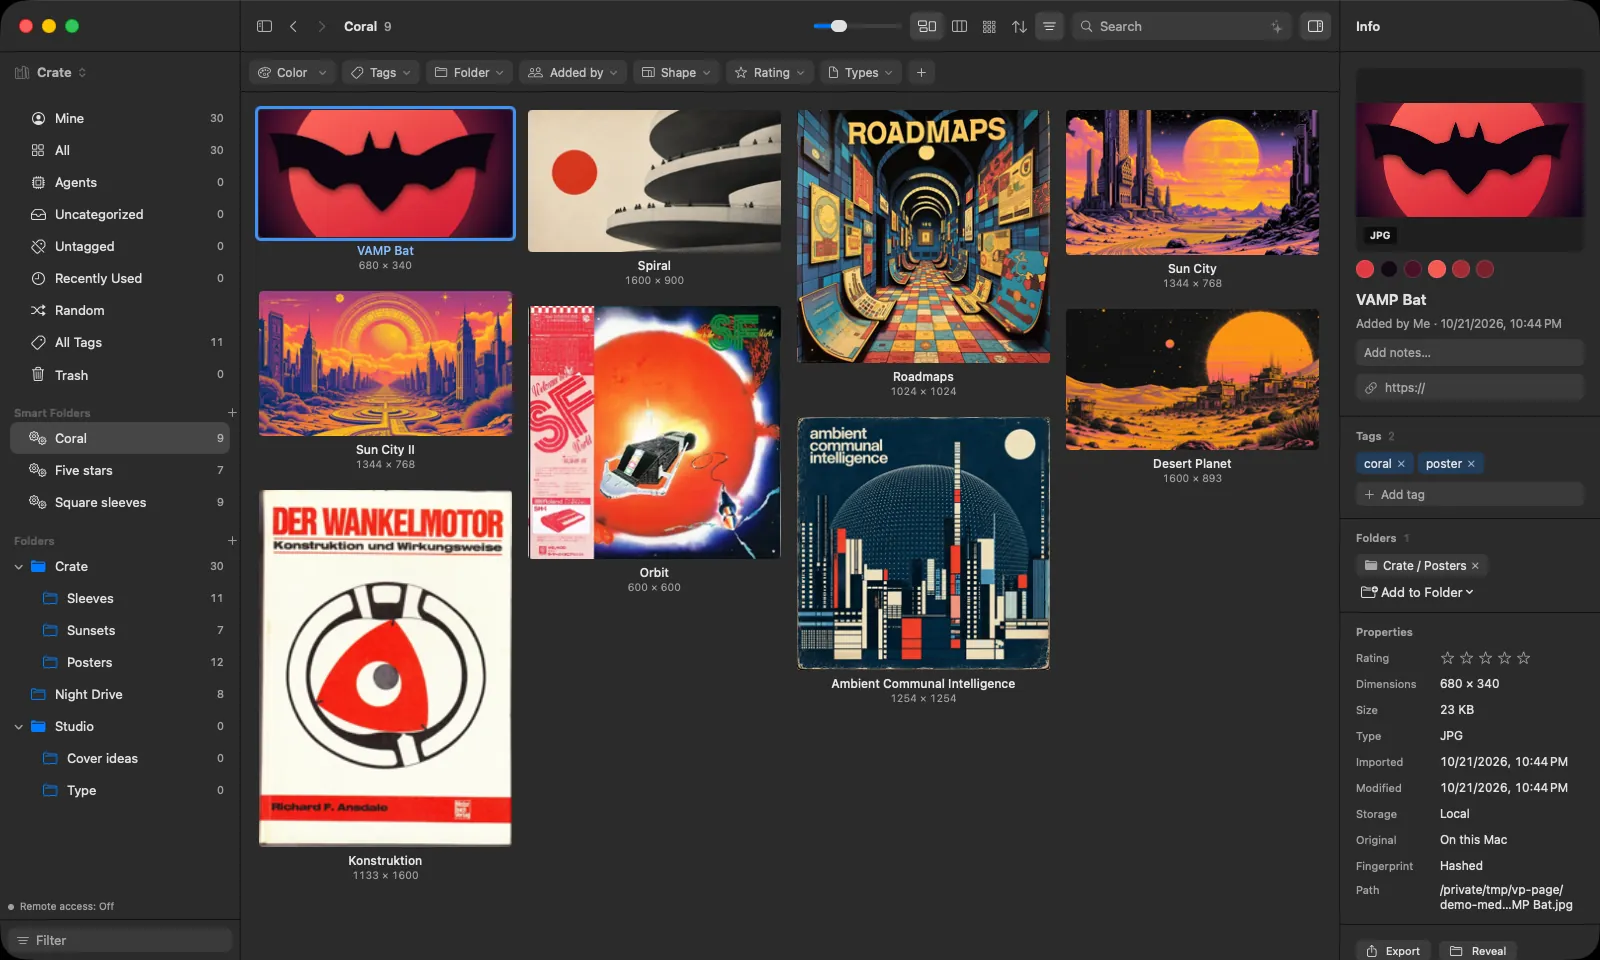
Task: Switch to the columns layout view icon
Action: 959,26
